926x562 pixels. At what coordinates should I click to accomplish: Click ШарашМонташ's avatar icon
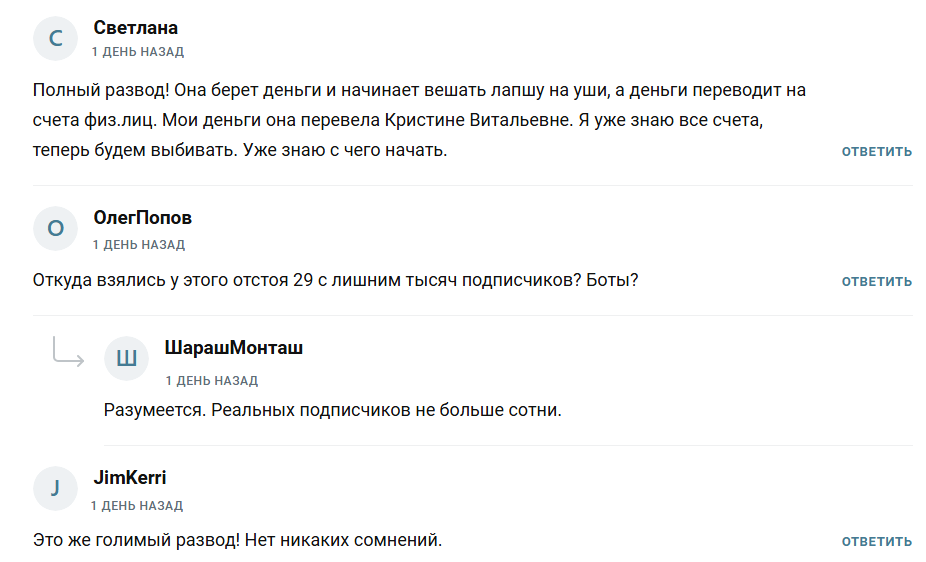(127, 359)
